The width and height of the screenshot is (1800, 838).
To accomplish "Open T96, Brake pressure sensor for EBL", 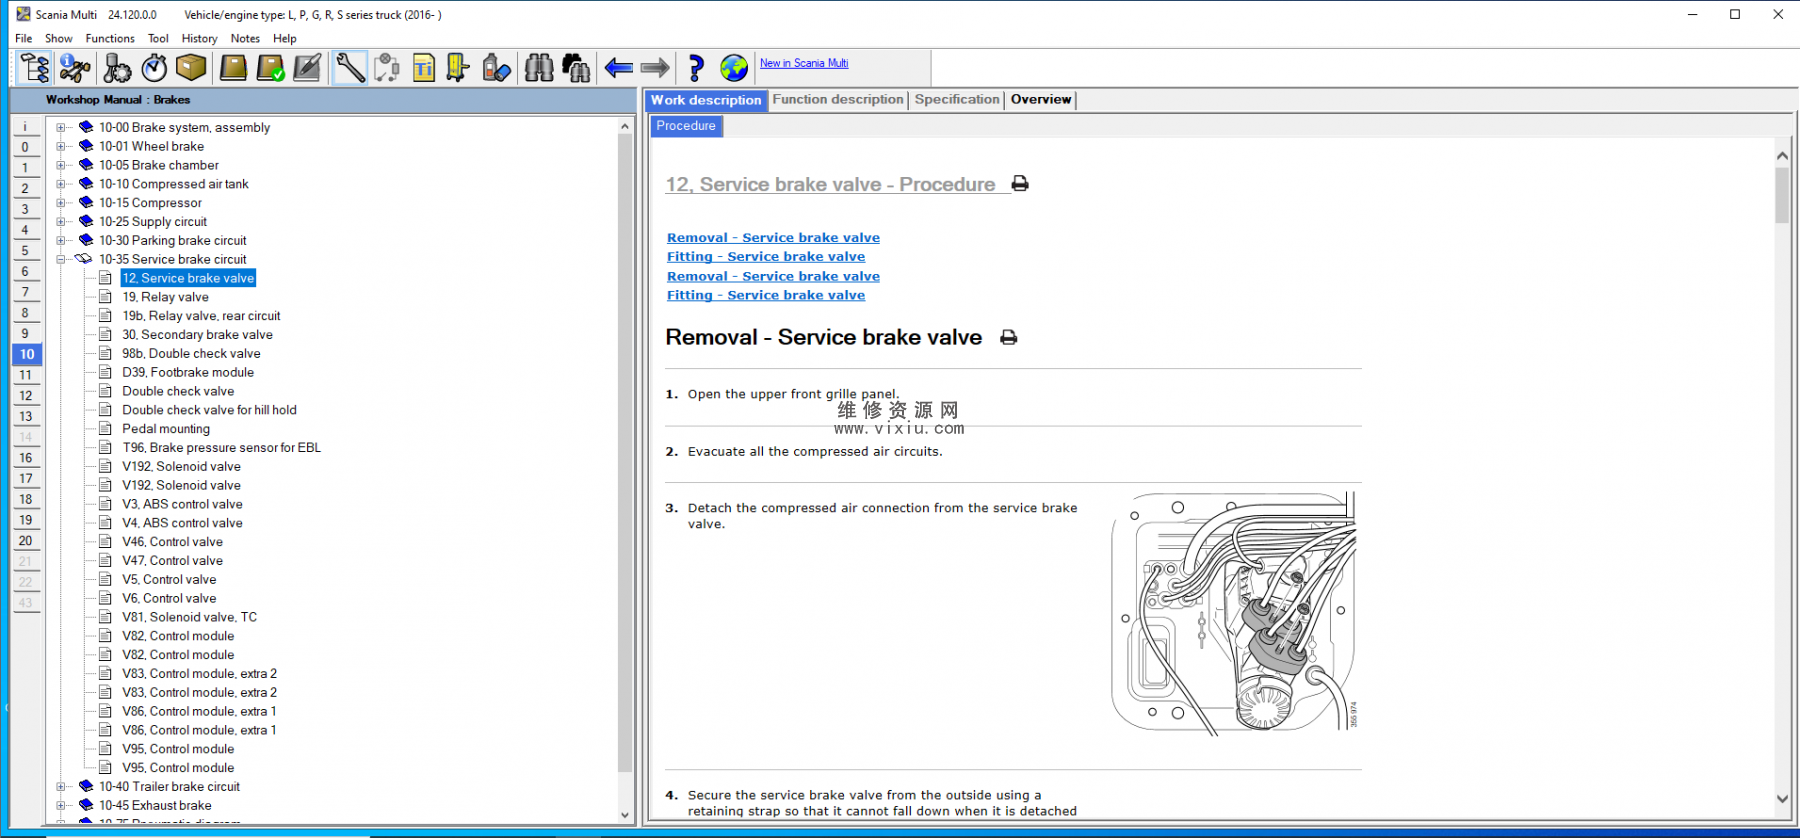I will pyautogui.click(x=221, y=448).
